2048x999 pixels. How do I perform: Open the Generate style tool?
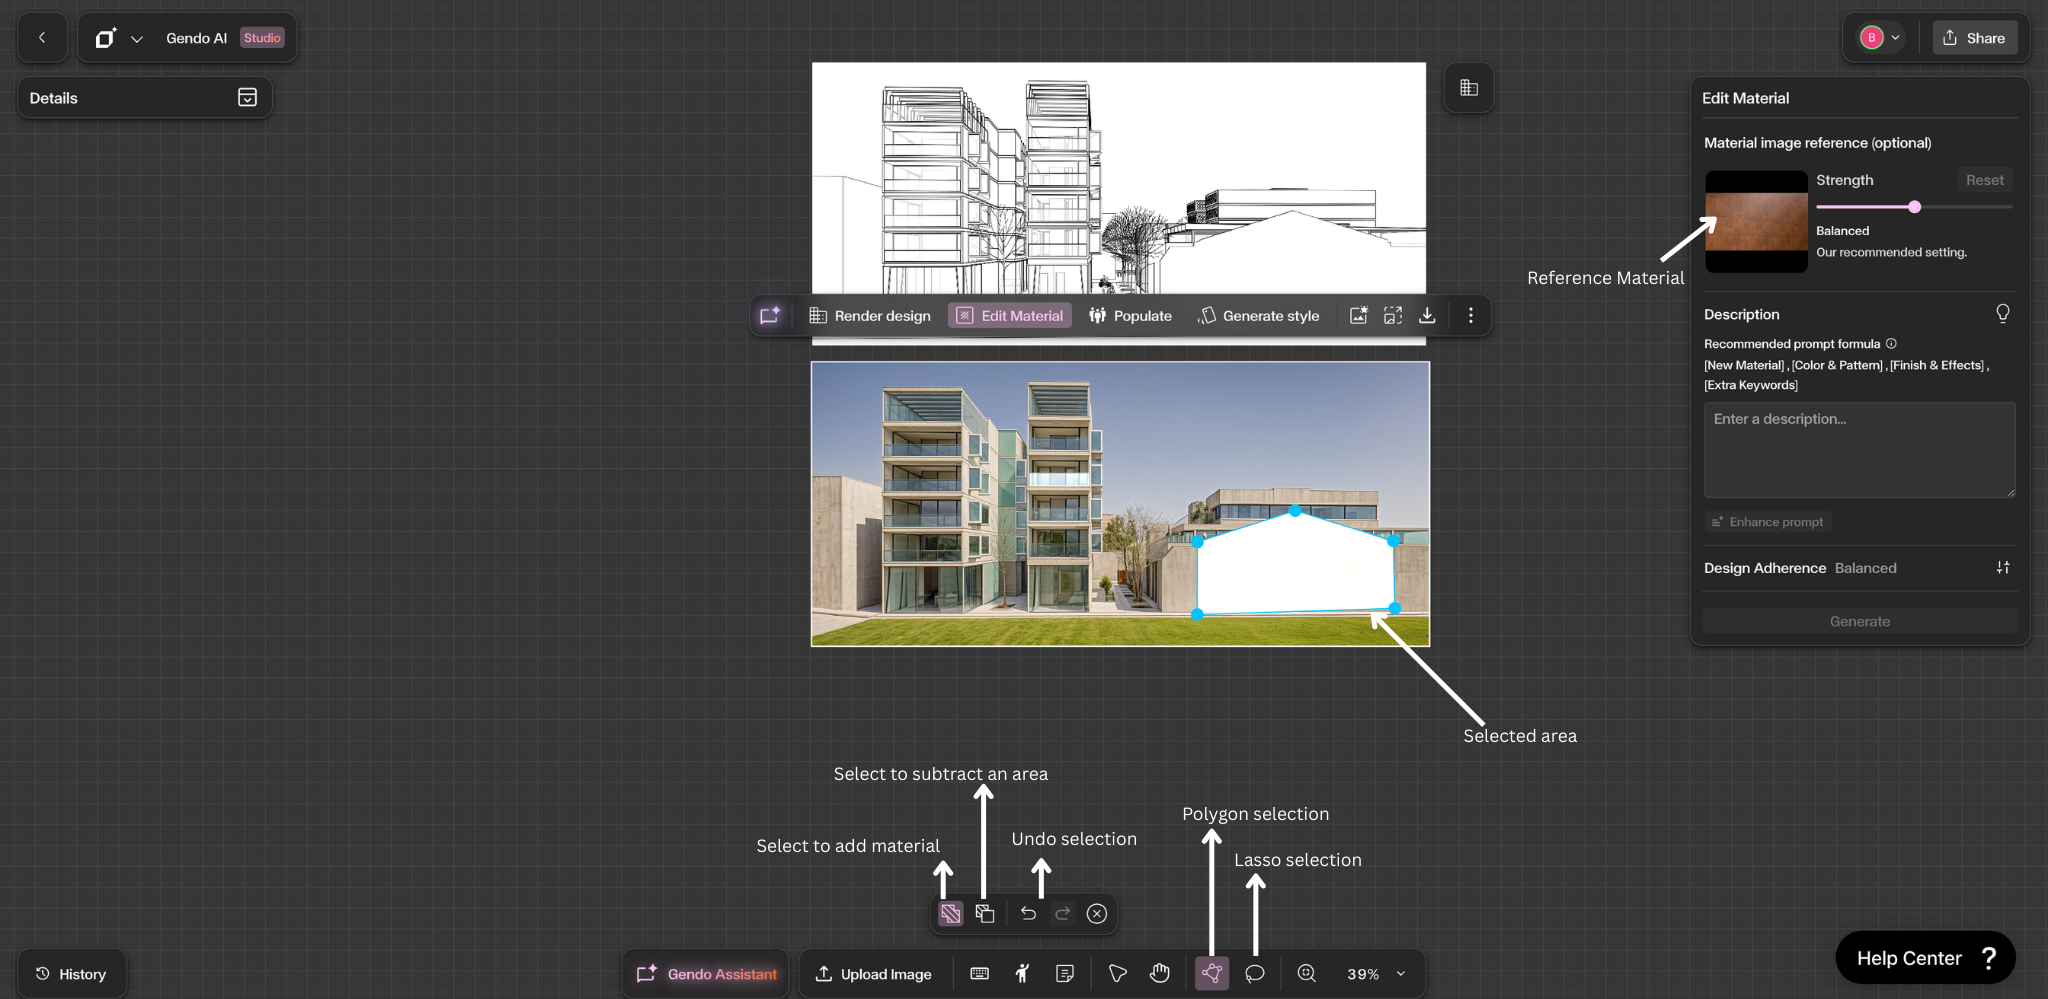coord(1258,315)
